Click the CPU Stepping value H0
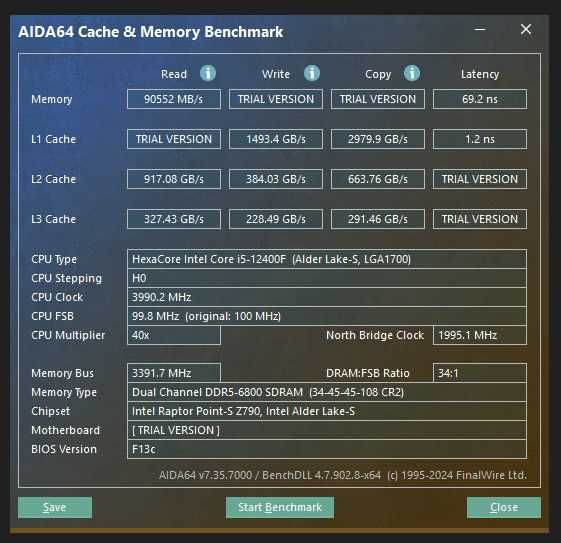The height and width of the screenshot is (543, 561). [327, 278]
